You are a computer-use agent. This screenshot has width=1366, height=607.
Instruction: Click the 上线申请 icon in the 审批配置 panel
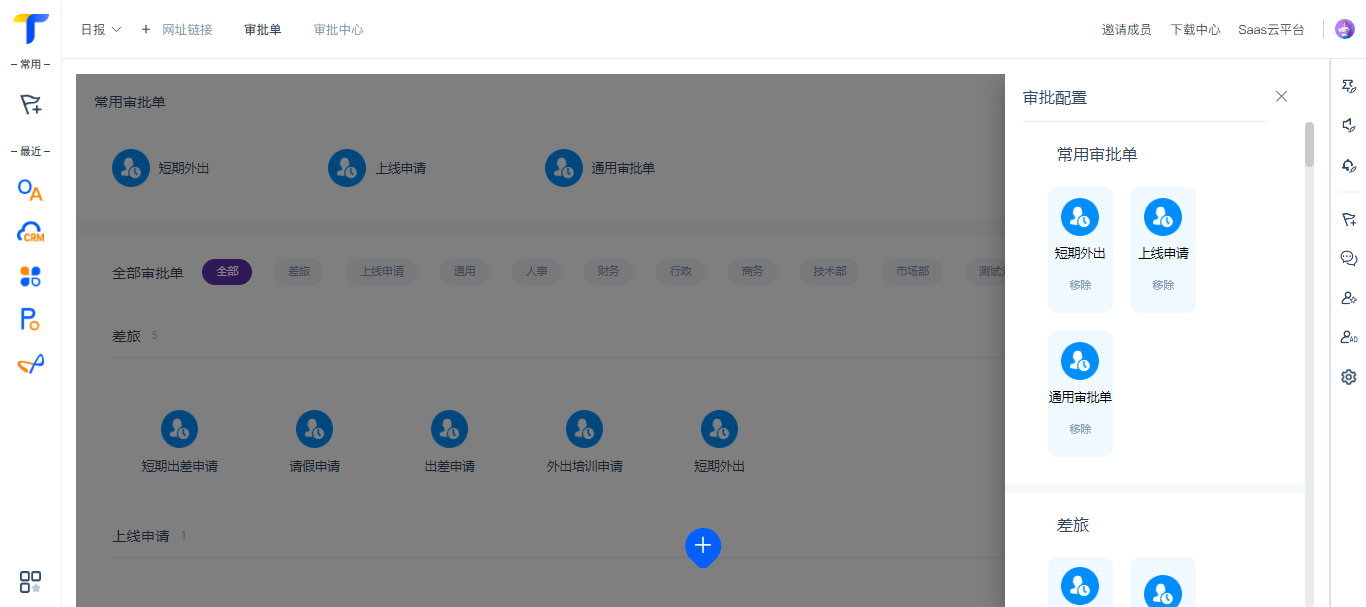click(1163, 217)
